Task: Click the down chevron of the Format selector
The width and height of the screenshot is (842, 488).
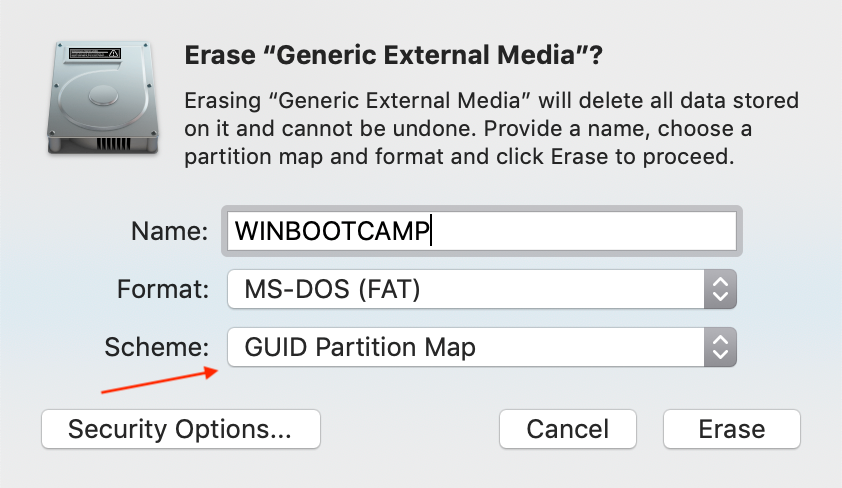Action: click(720, 296)
